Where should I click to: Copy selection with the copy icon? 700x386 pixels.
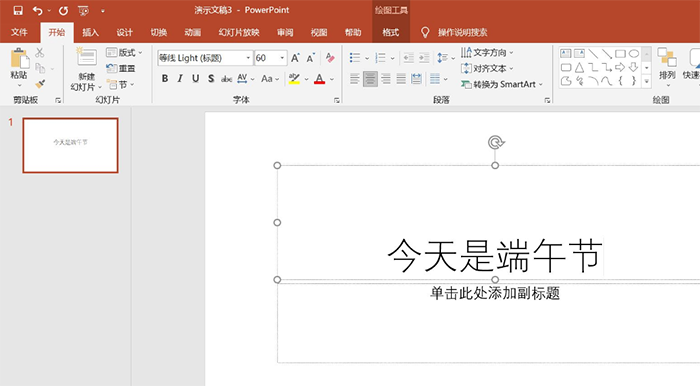pos(40,68)
